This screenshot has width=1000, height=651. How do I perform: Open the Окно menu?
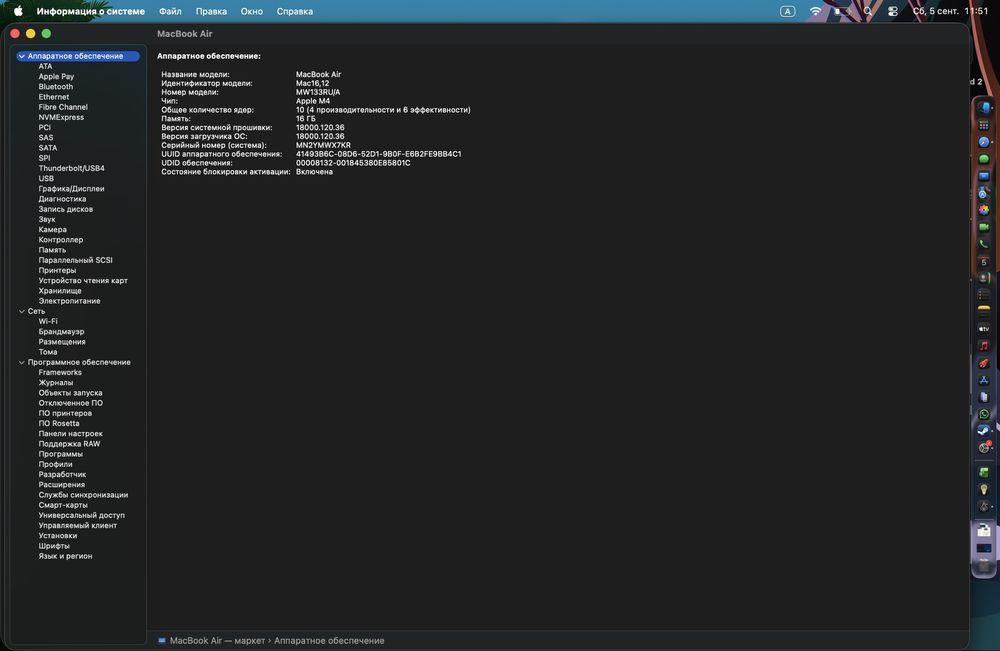tap(252, 11)
